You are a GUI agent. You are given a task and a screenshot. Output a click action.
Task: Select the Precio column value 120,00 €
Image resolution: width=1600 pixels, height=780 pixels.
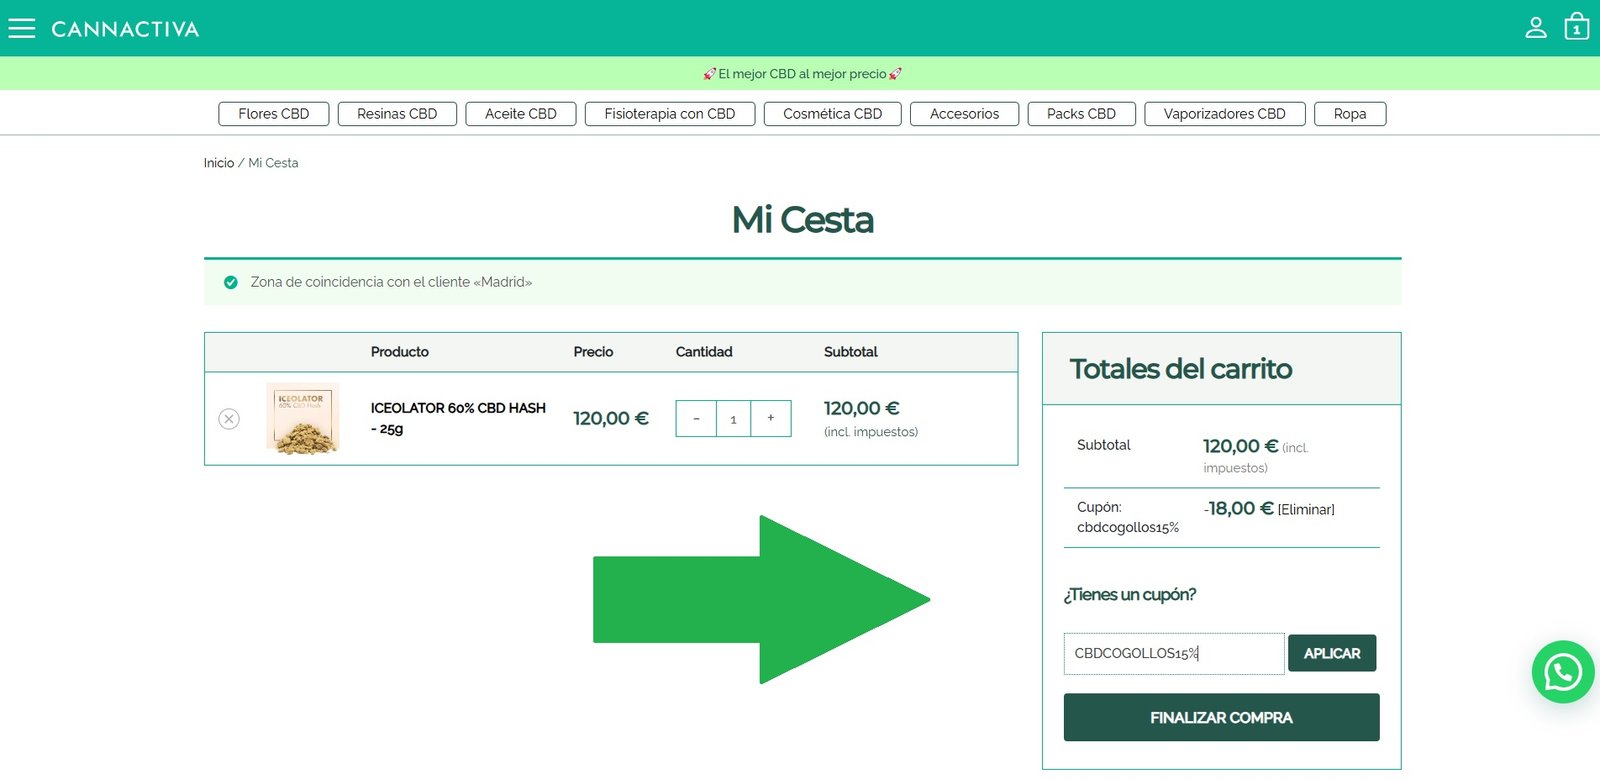[x=611, y=419]
